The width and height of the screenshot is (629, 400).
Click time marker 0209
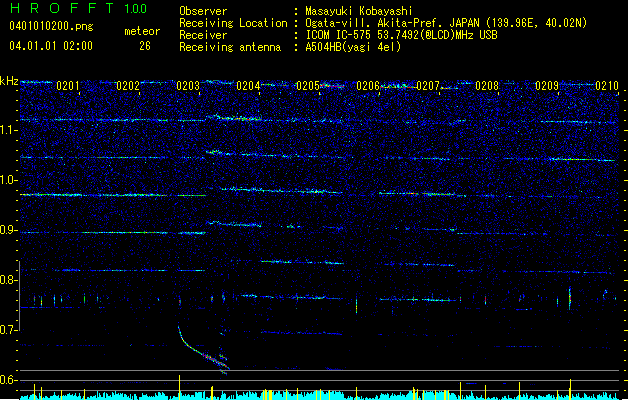[x=547, y=86]
